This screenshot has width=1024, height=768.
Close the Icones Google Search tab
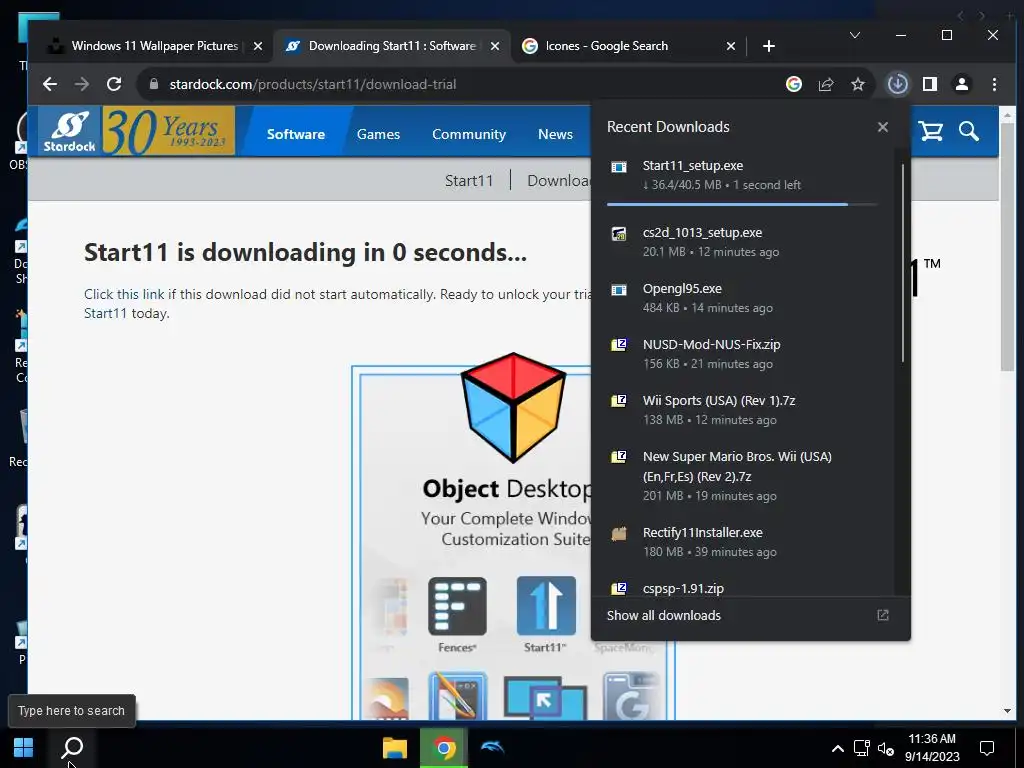731,46
